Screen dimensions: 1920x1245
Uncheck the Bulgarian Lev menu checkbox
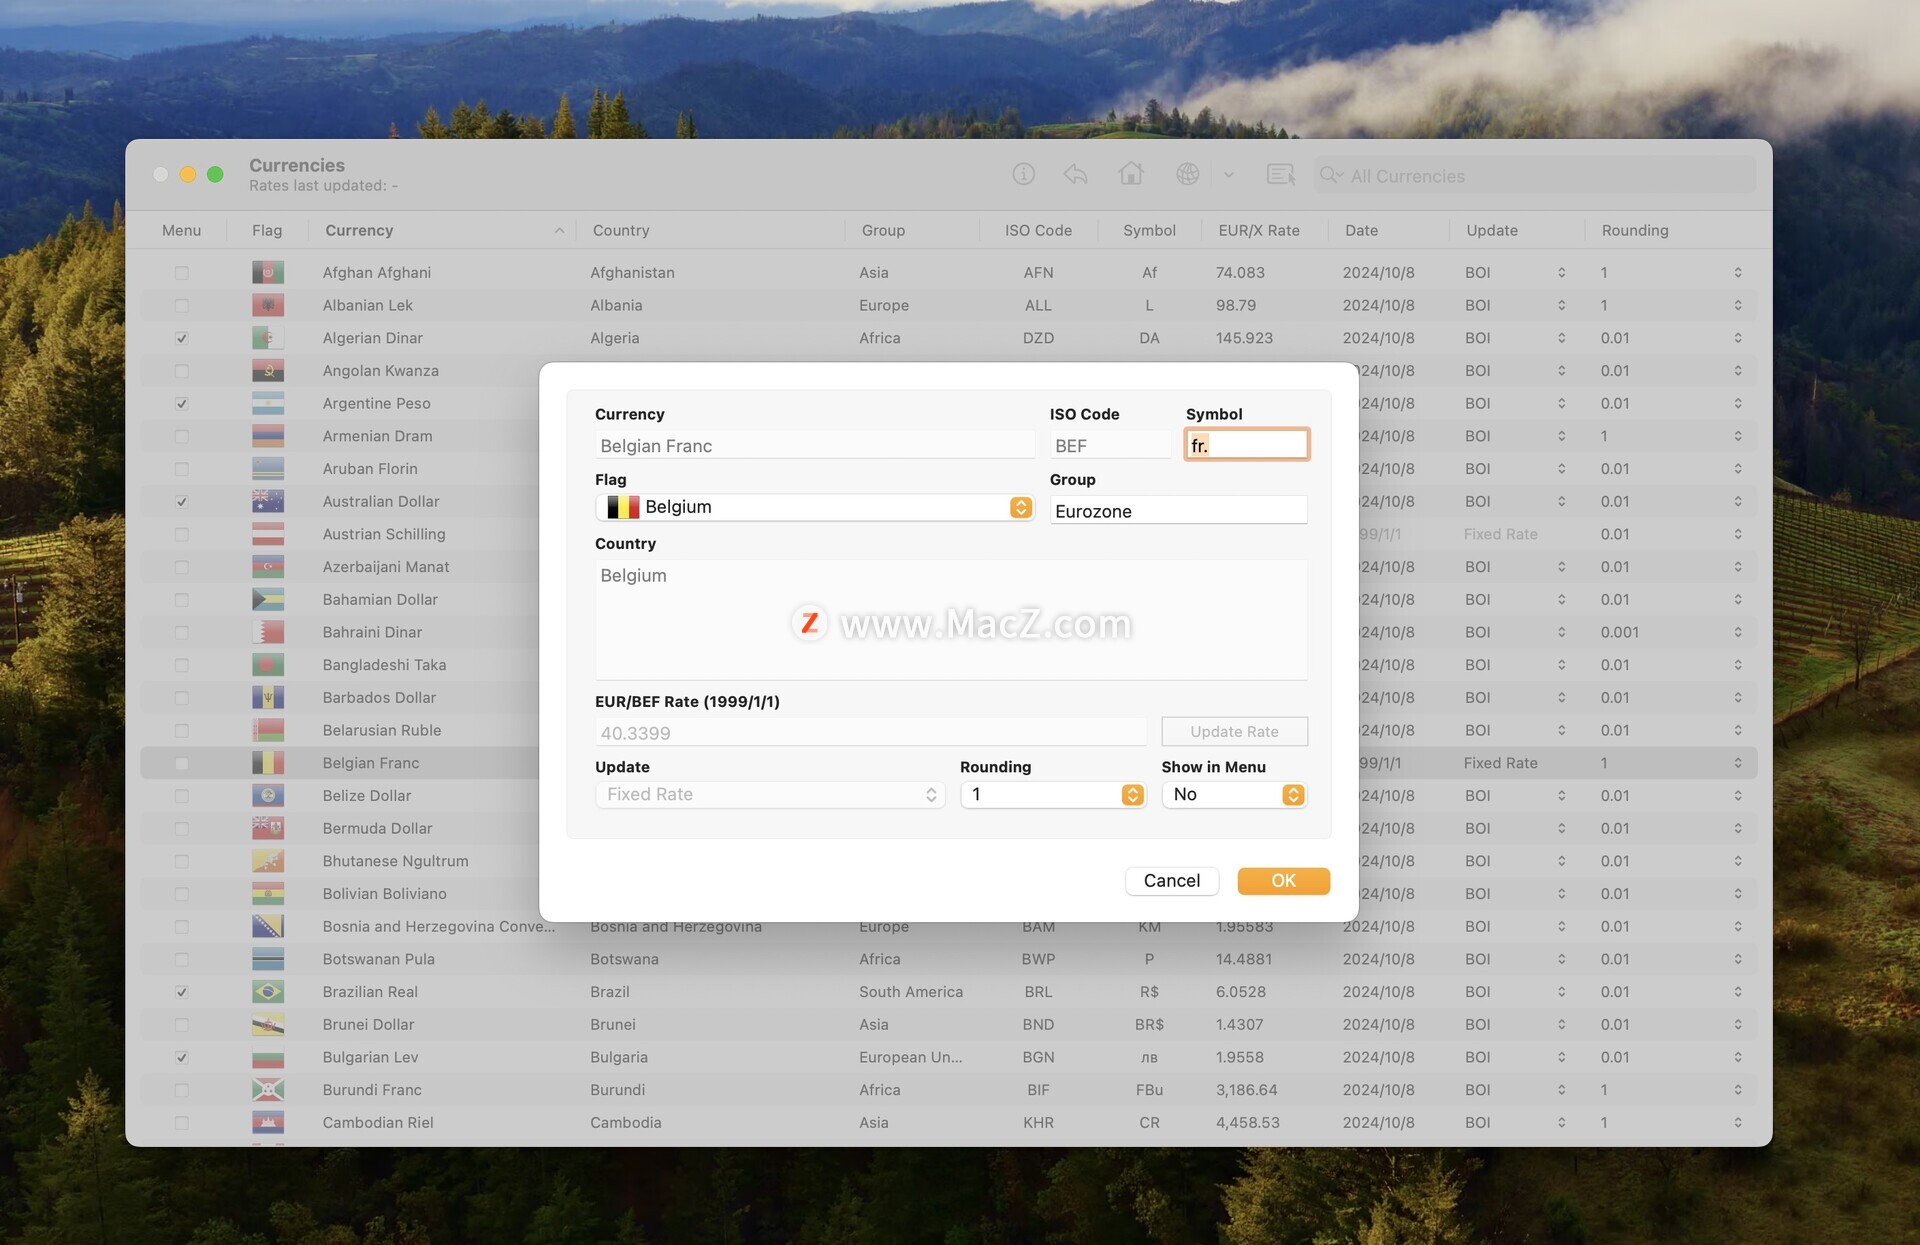181,1057
